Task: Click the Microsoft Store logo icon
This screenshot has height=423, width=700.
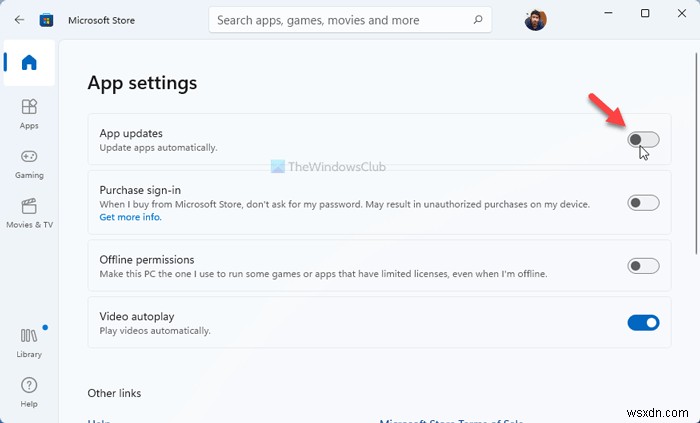Action: click(x=46, y=20)
